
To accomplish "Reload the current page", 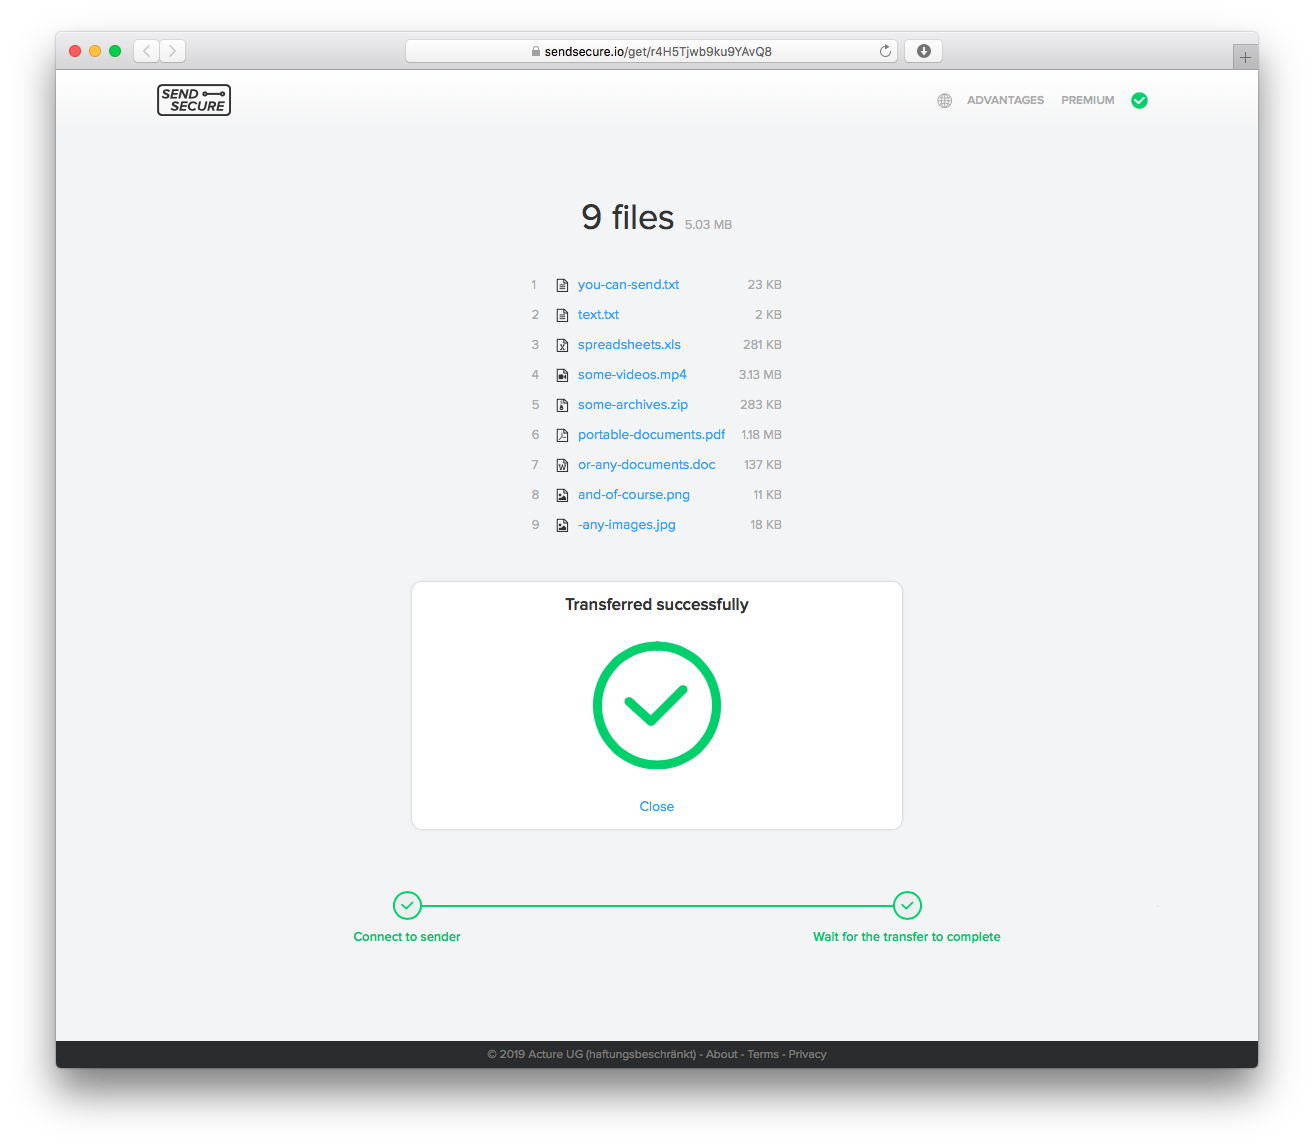I will [x=884, y=51].
